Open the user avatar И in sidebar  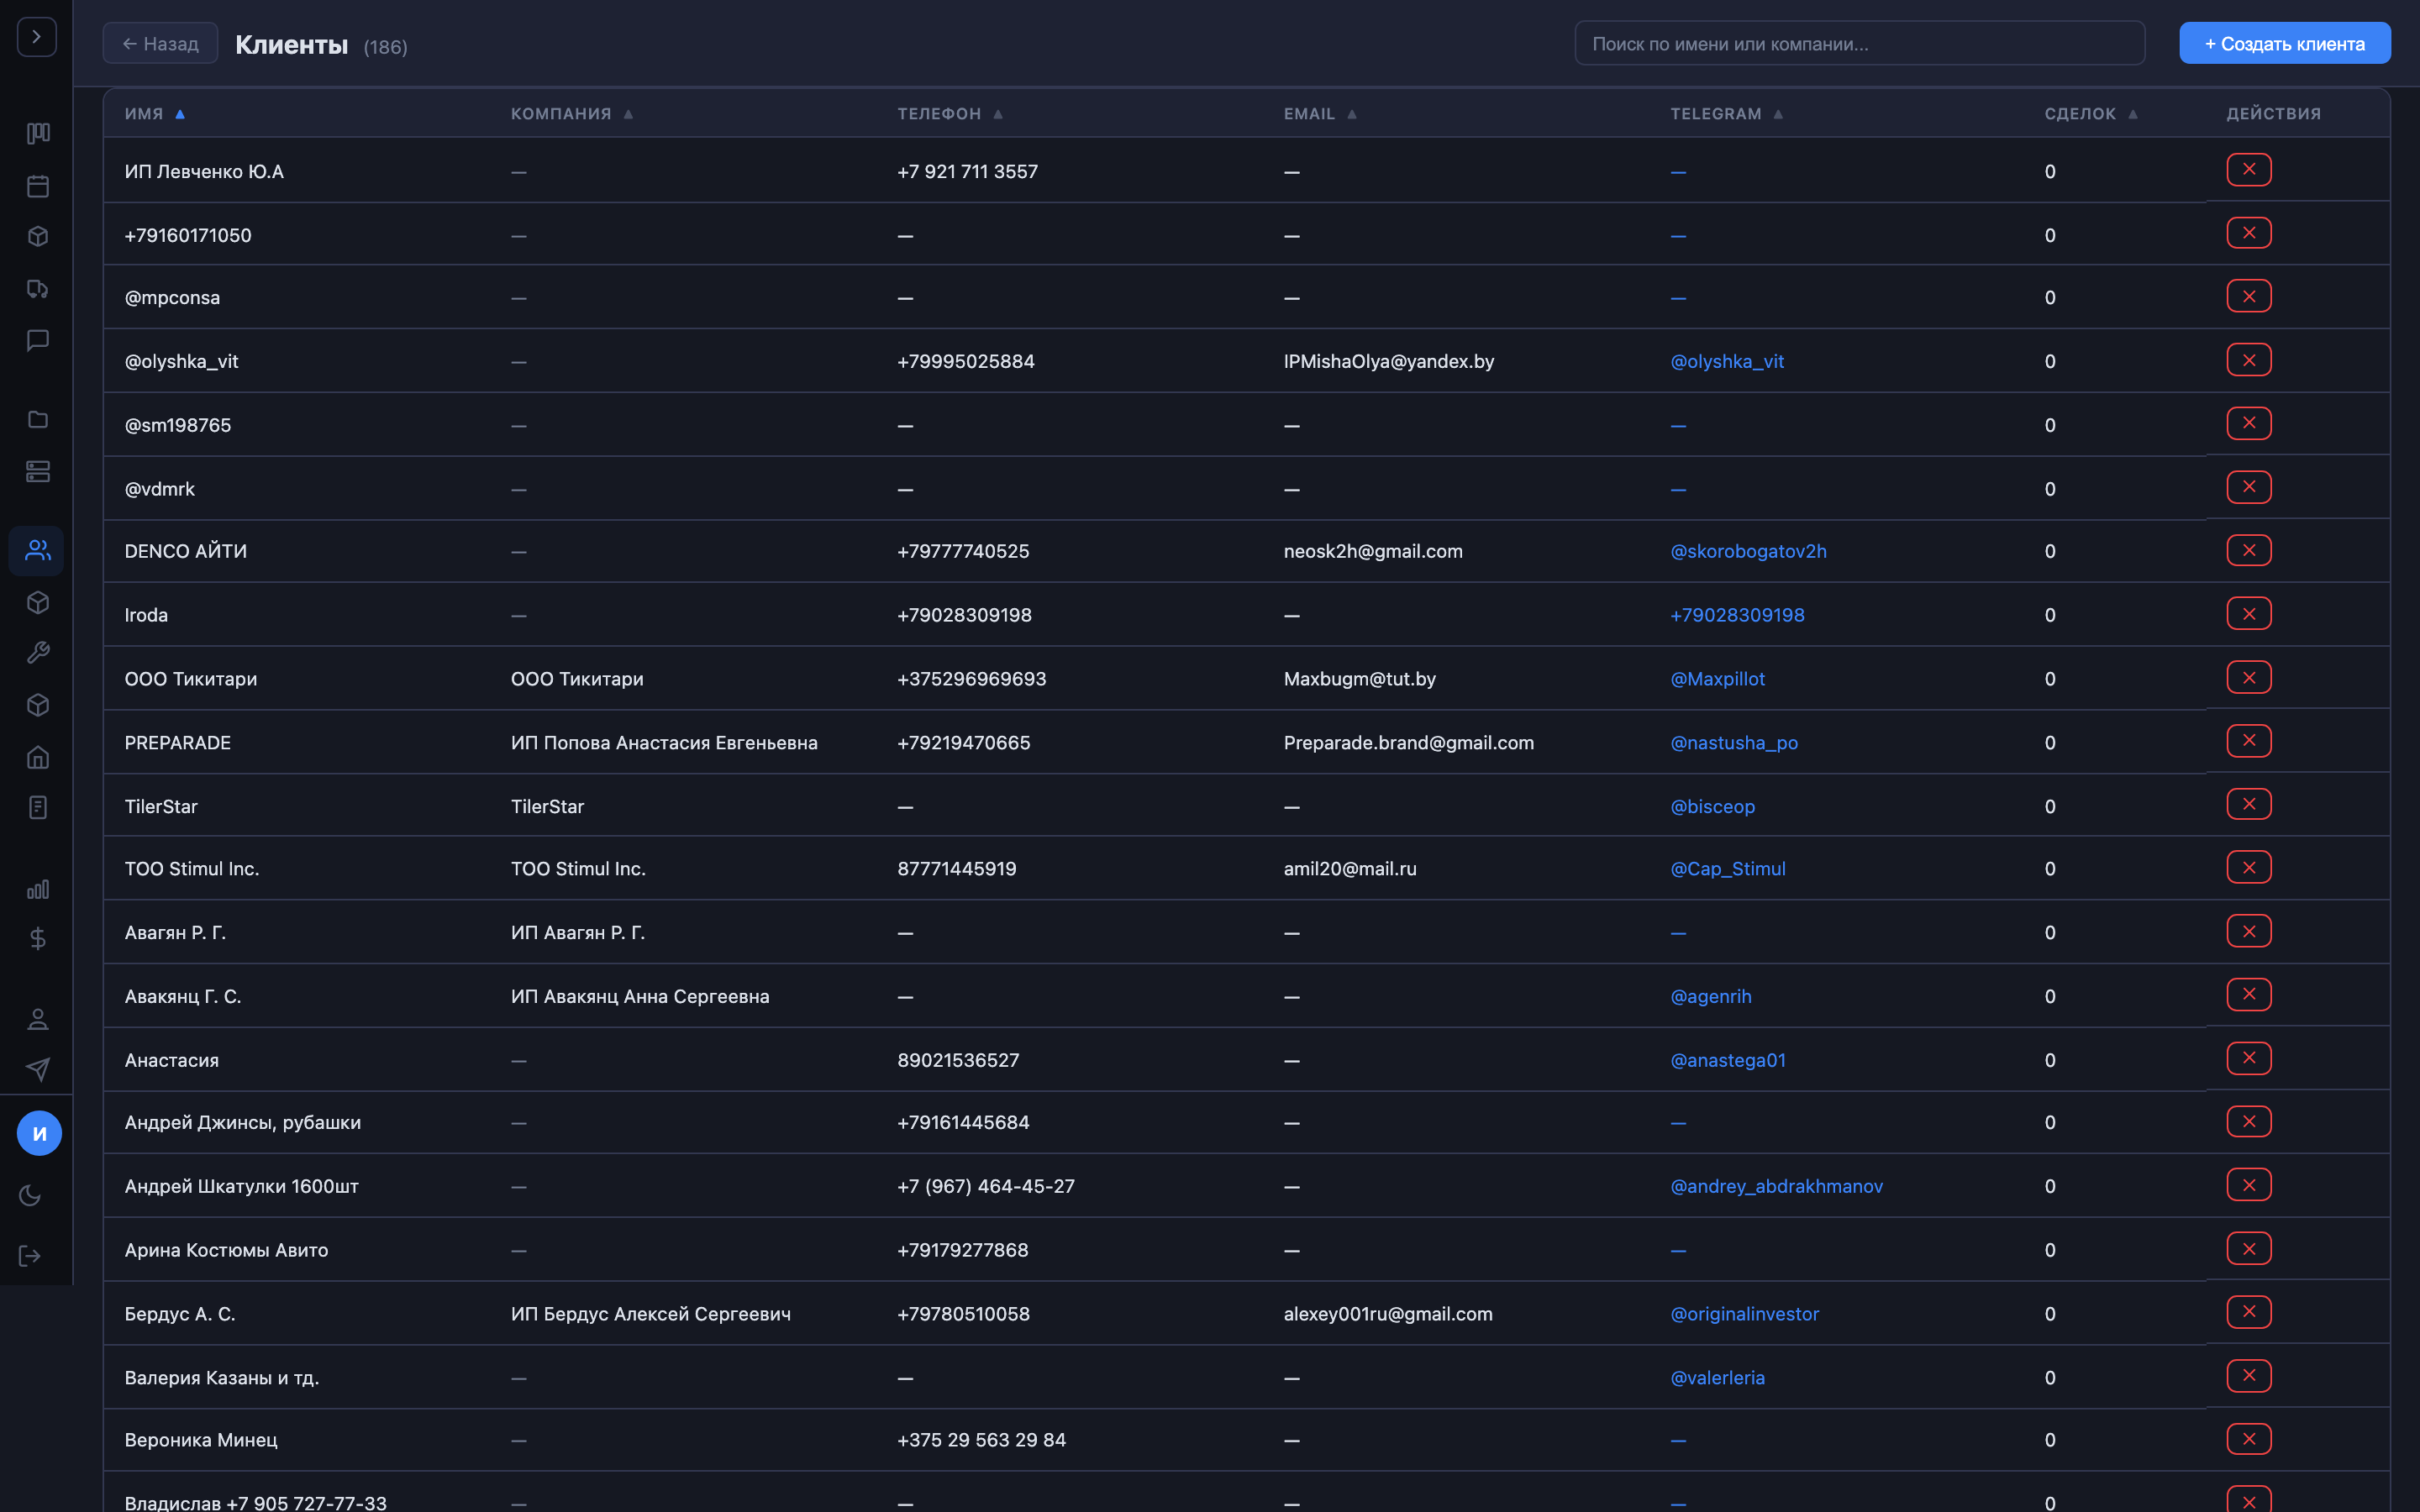click(39, 1133)
